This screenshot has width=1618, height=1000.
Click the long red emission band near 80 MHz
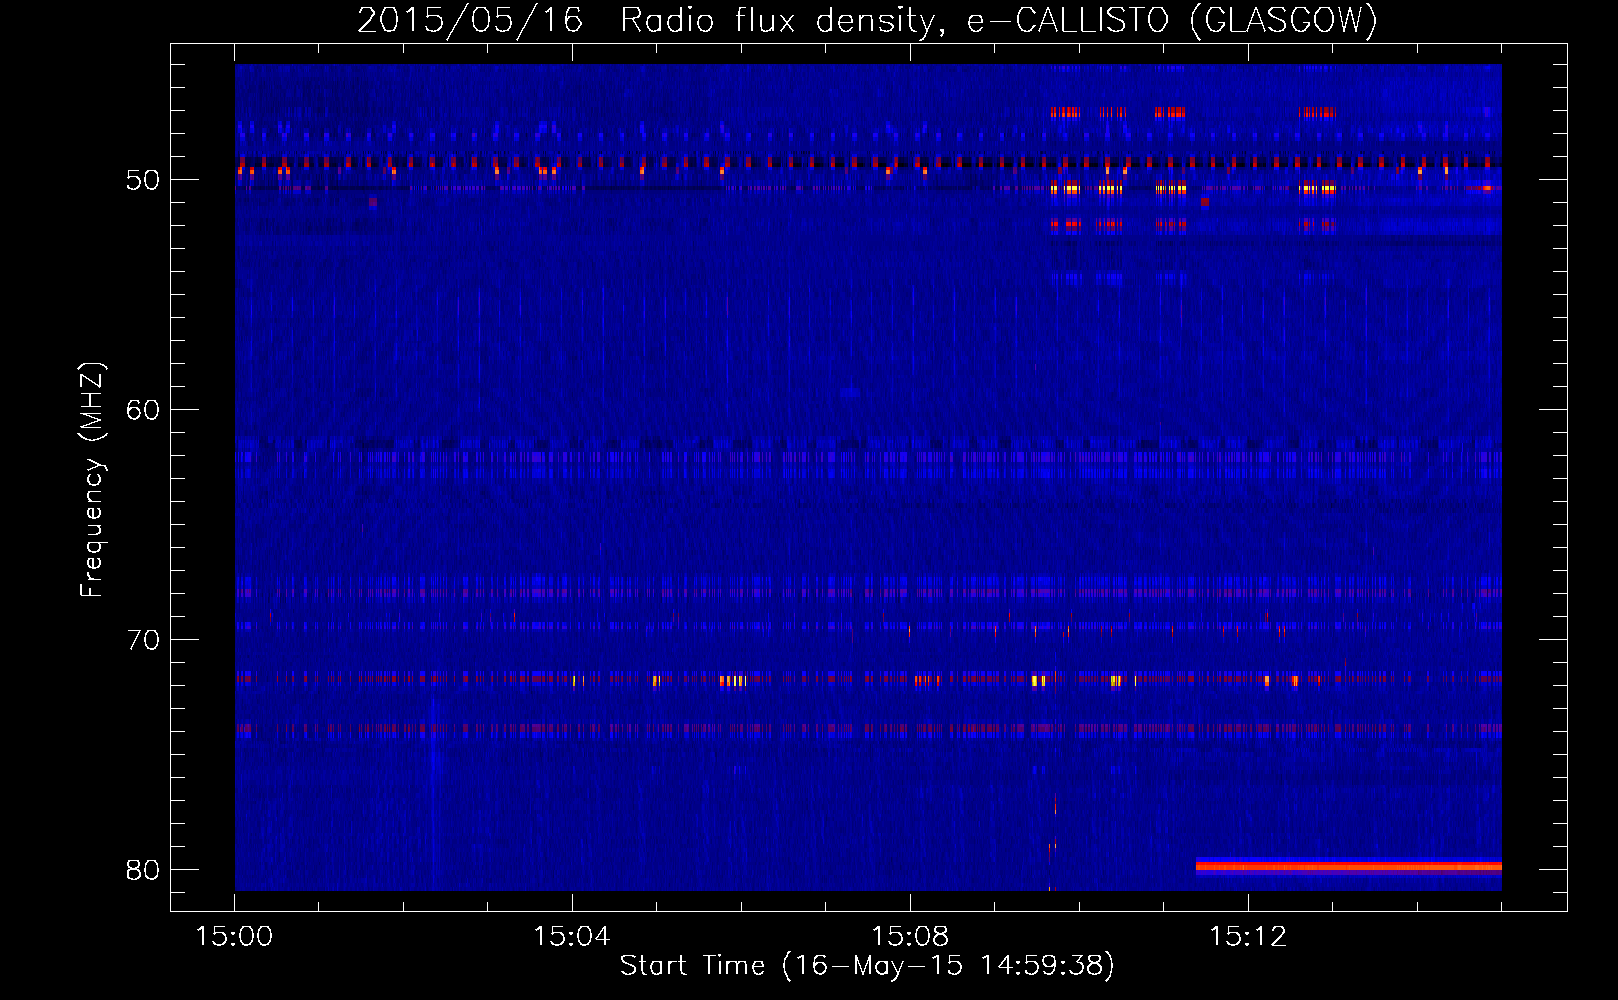1348,866
